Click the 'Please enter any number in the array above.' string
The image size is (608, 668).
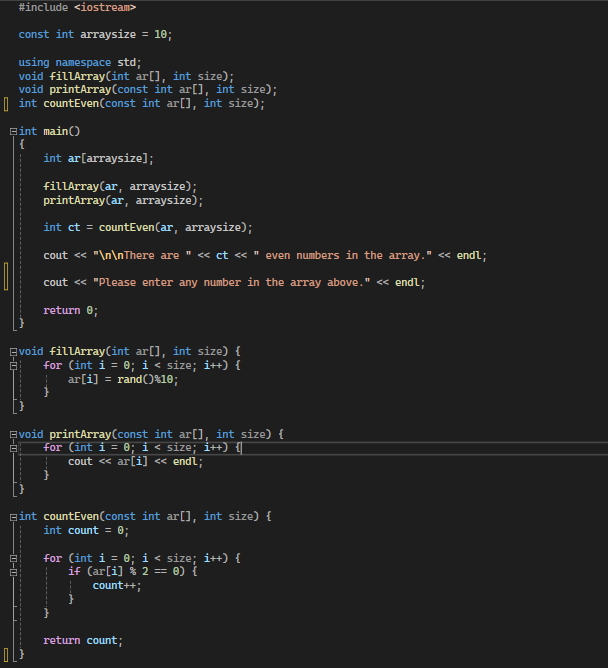point(231,282)
